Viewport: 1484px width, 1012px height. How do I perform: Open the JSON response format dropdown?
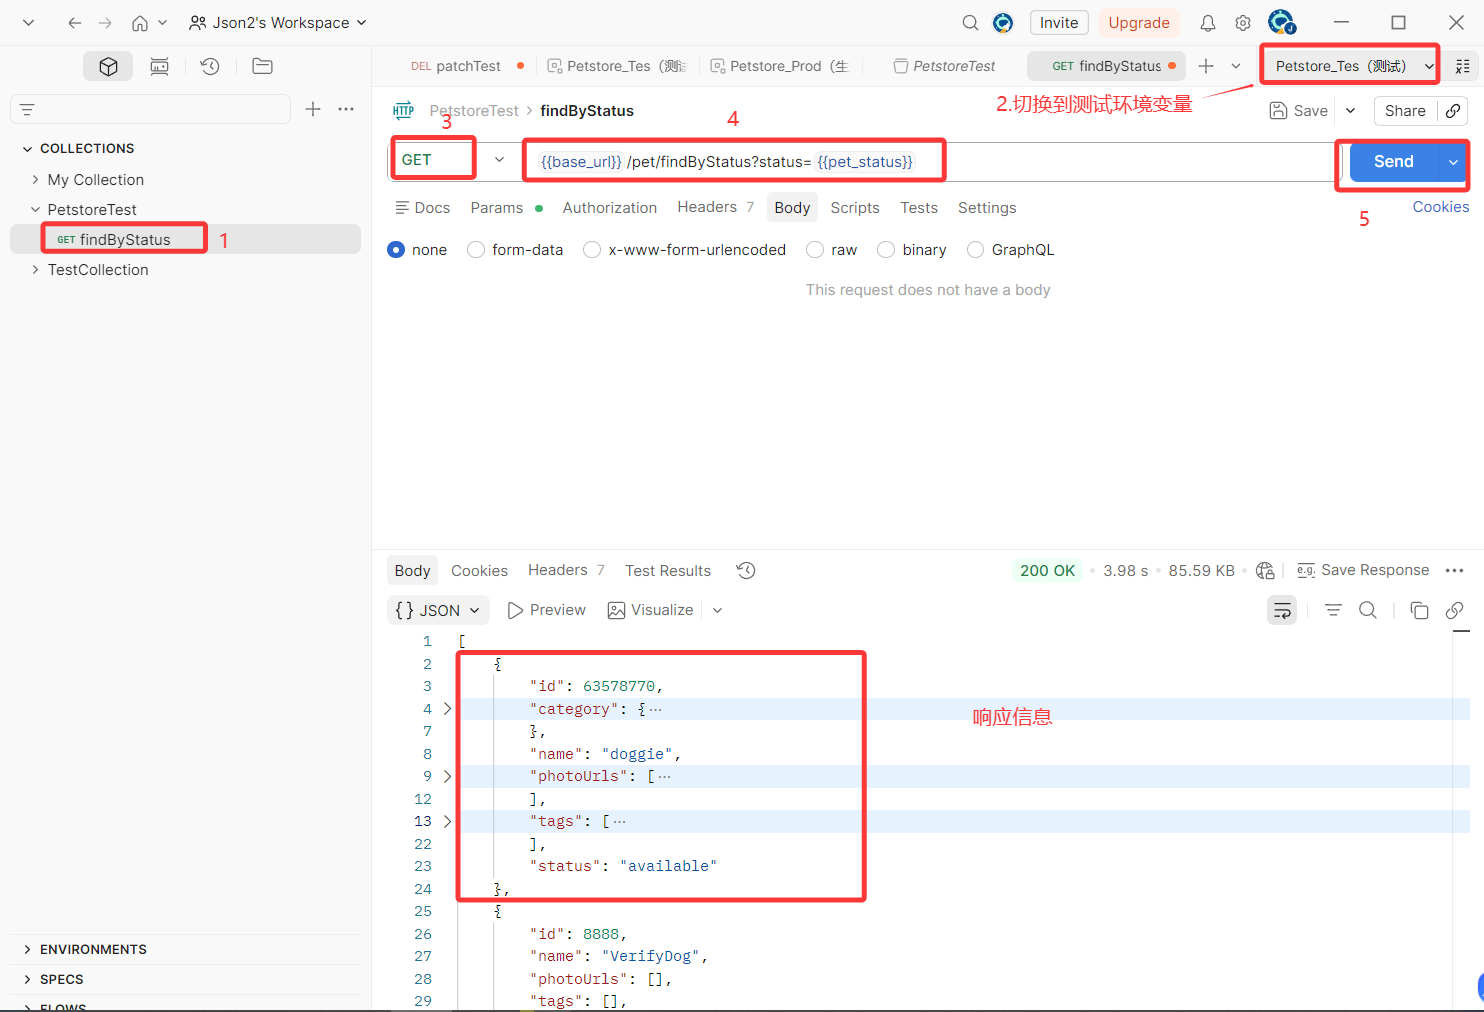(438, 610)
